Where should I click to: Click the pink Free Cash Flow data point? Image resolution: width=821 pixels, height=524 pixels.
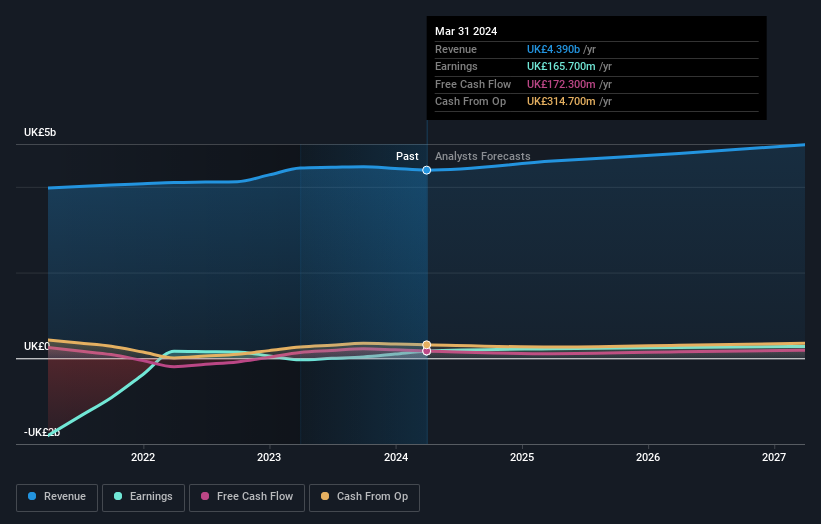pyautogui.click(x=427, y=351)
